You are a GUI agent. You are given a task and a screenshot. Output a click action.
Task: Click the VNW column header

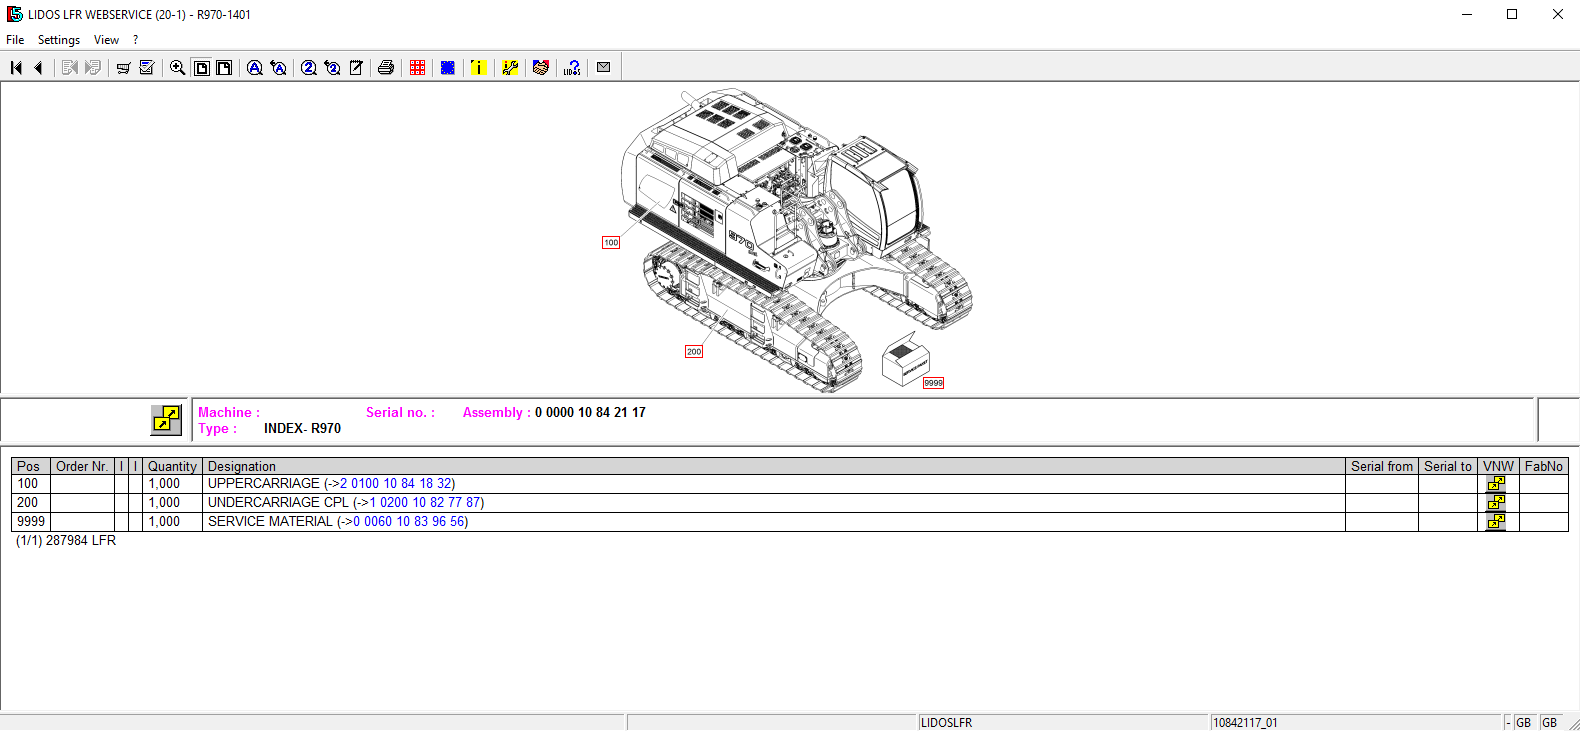click(x=1498, y=466)
